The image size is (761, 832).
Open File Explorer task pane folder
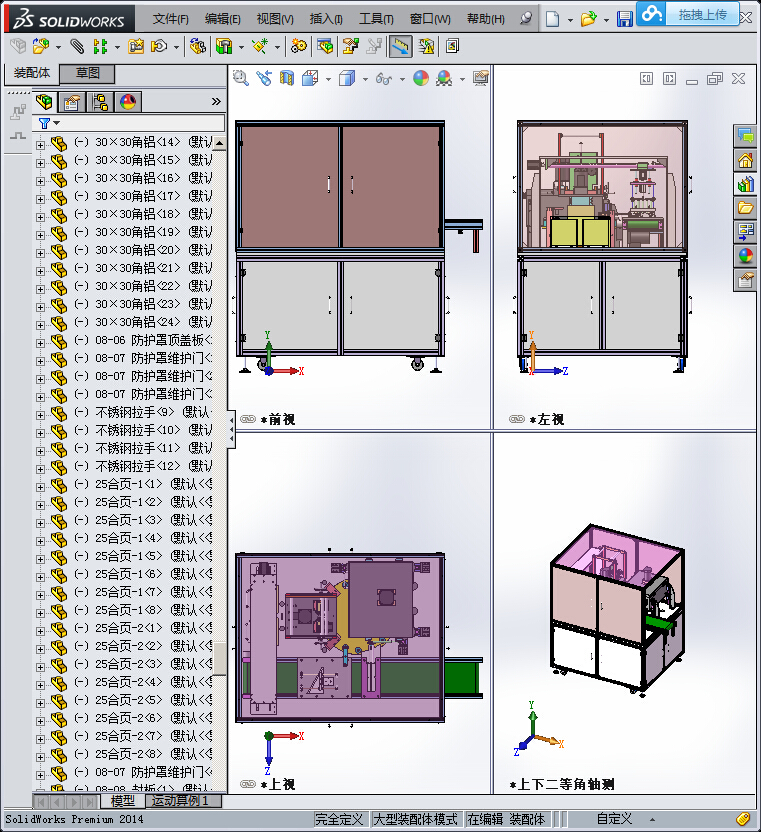pos(745,208)
